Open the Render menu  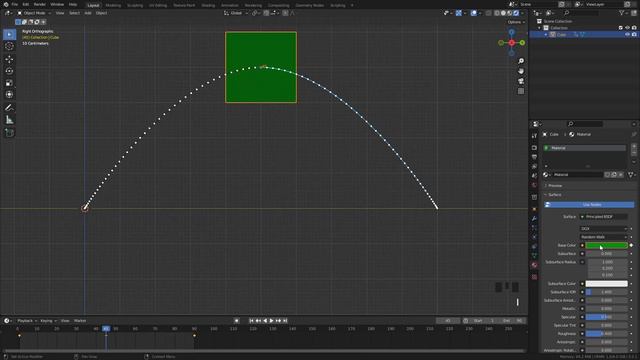coord(40,4)
